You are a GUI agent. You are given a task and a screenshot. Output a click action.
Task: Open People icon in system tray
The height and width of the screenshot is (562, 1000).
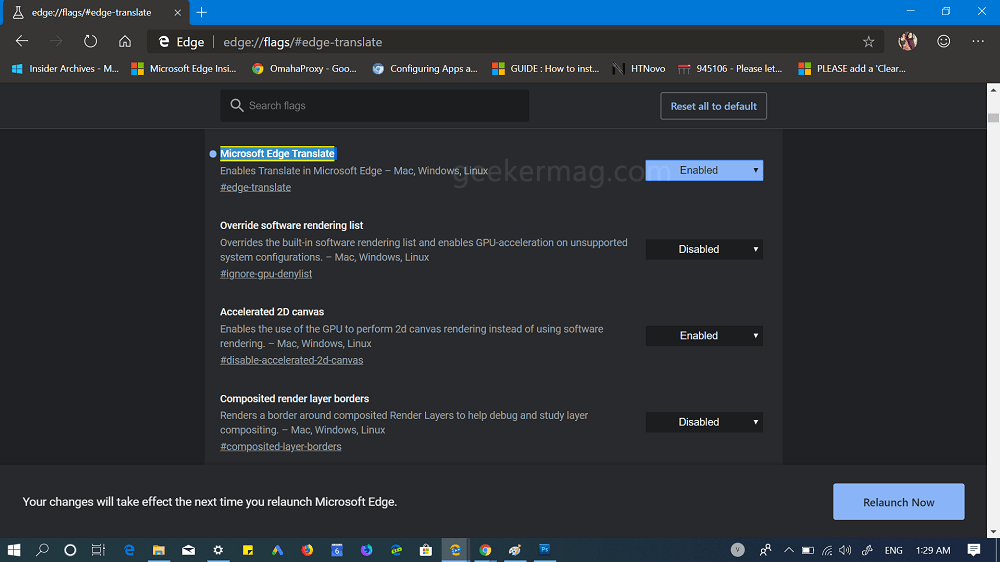765,550
